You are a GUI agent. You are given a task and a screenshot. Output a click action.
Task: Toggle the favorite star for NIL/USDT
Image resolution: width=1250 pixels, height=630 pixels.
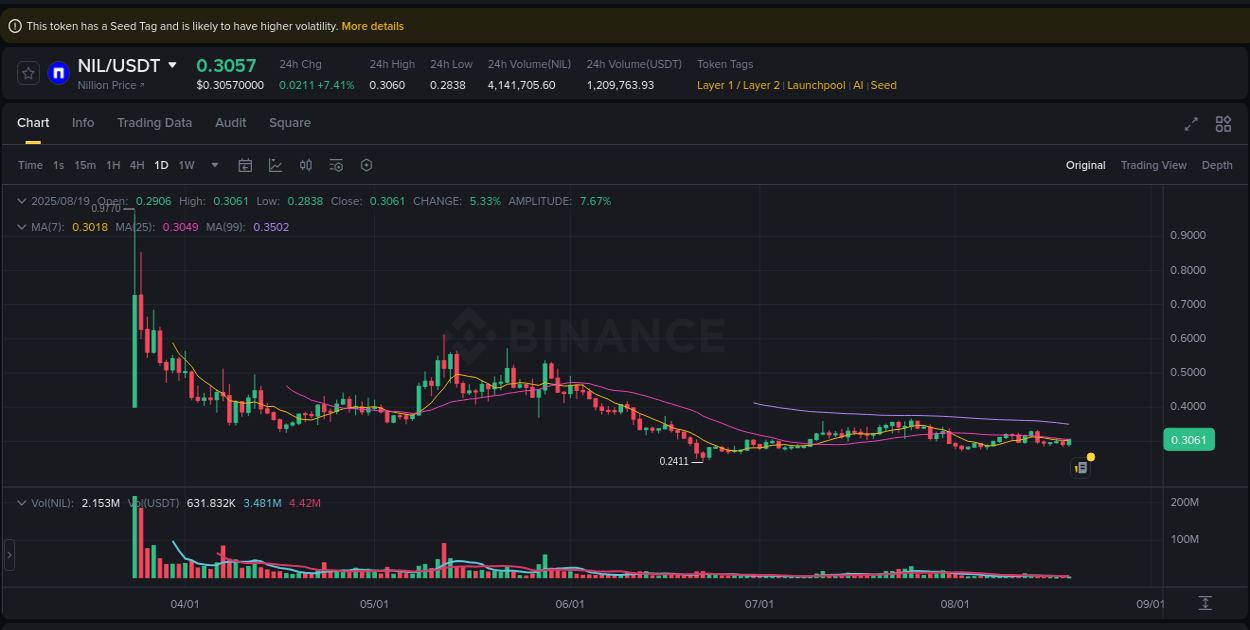click(x=28, y=72)
